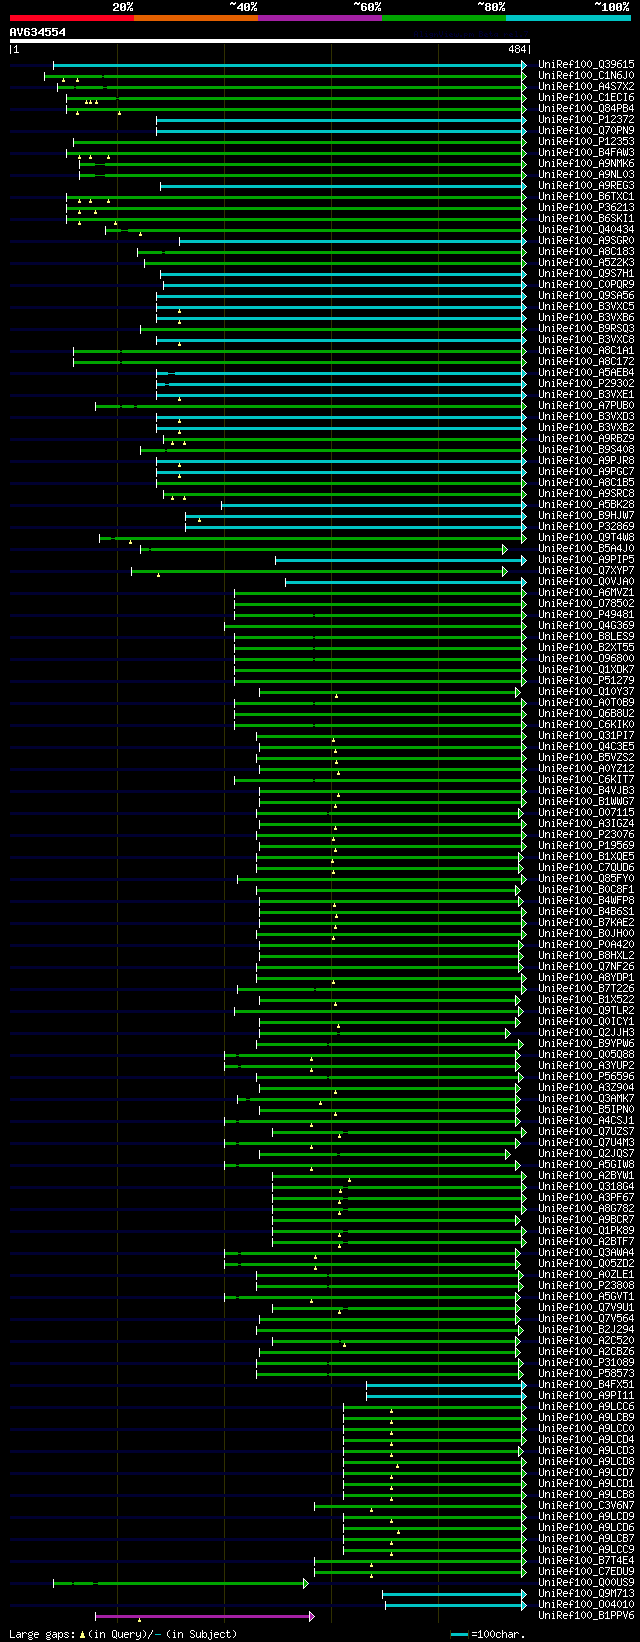Click the cyan ~100% identity legend swatch
640x1642 pixels.
pos(567,18)
